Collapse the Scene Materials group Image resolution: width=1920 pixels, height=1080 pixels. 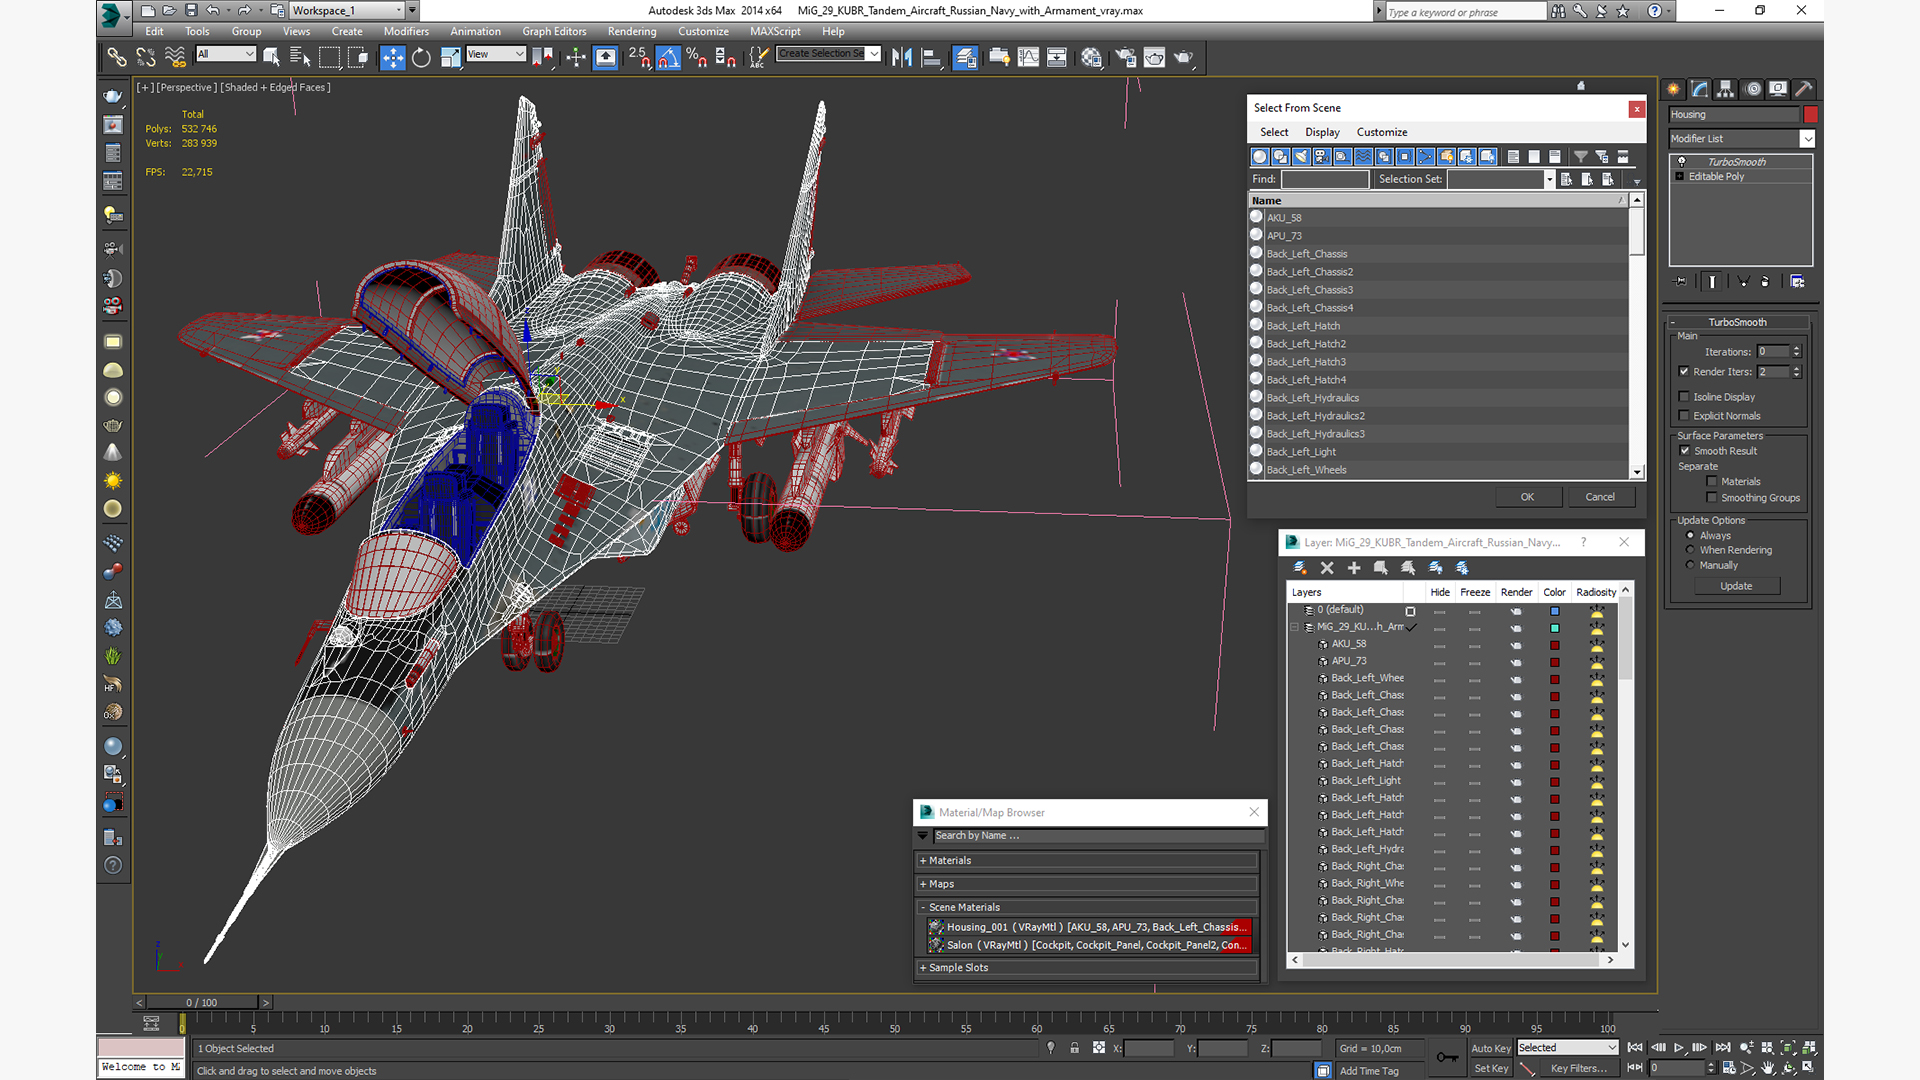point(1088,908)
